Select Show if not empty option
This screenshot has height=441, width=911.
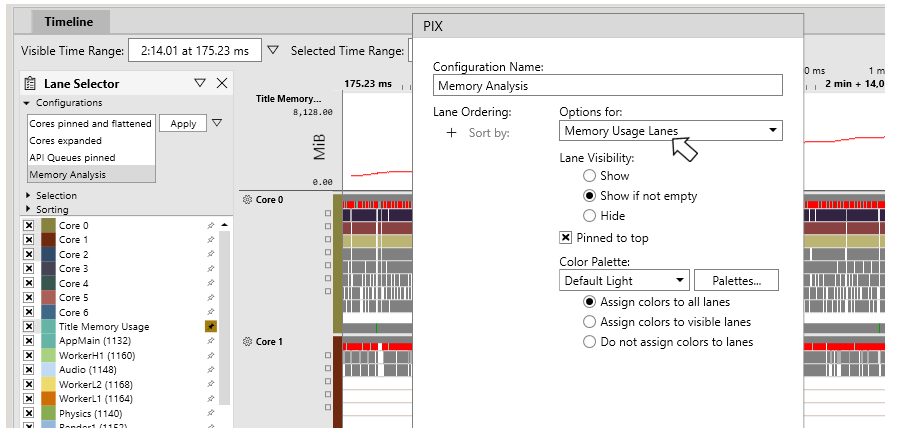coord(589,196)
